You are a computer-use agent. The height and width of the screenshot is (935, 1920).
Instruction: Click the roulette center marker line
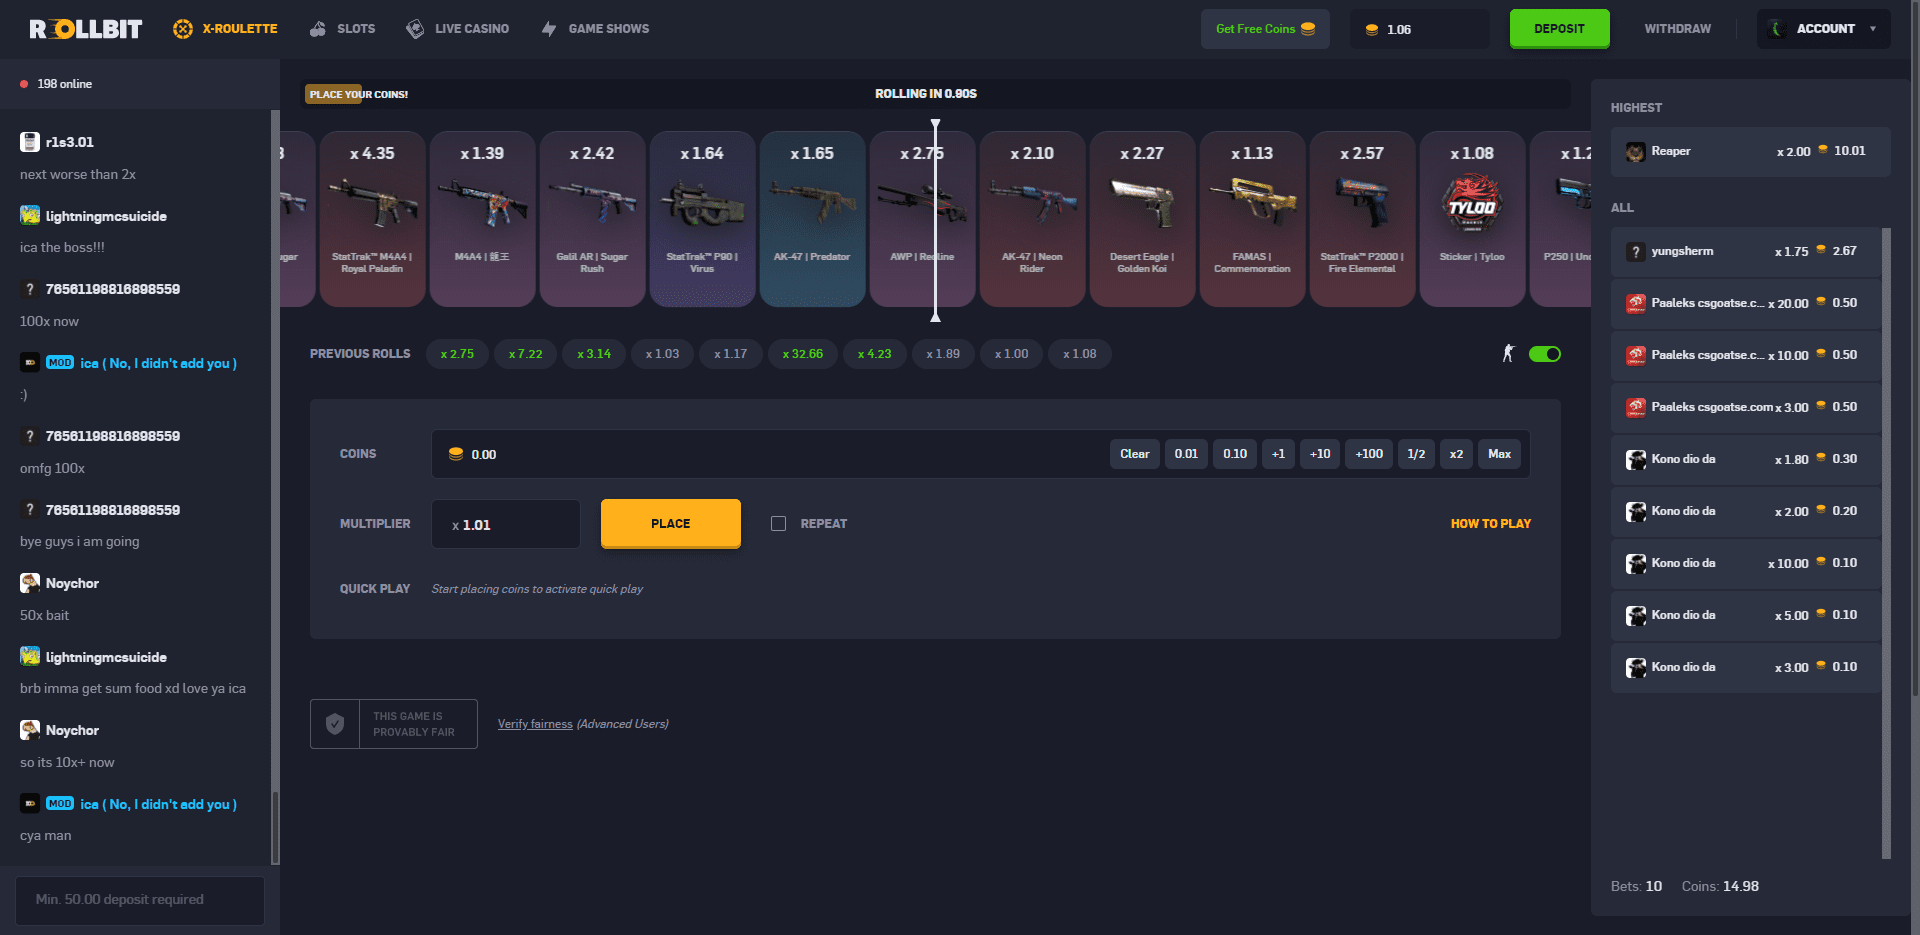click(935, 220)
